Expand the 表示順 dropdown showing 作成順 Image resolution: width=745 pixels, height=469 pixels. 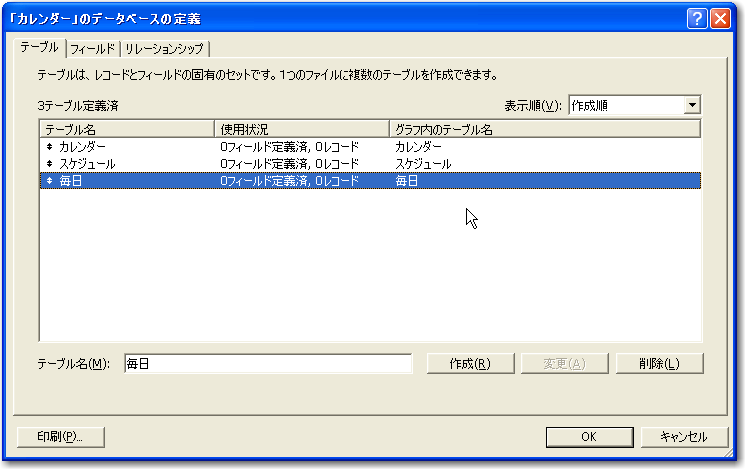point(692,105)
